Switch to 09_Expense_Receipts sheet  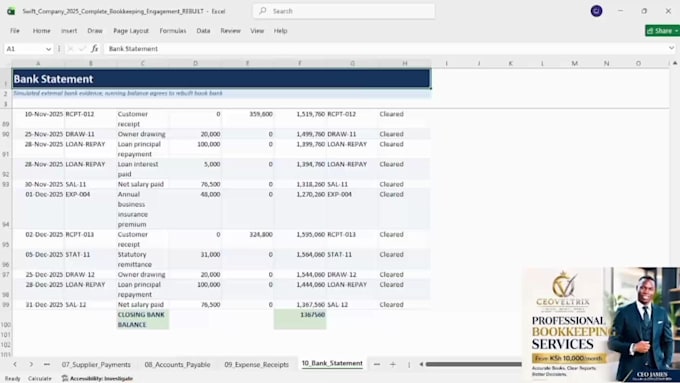point(256,364)
